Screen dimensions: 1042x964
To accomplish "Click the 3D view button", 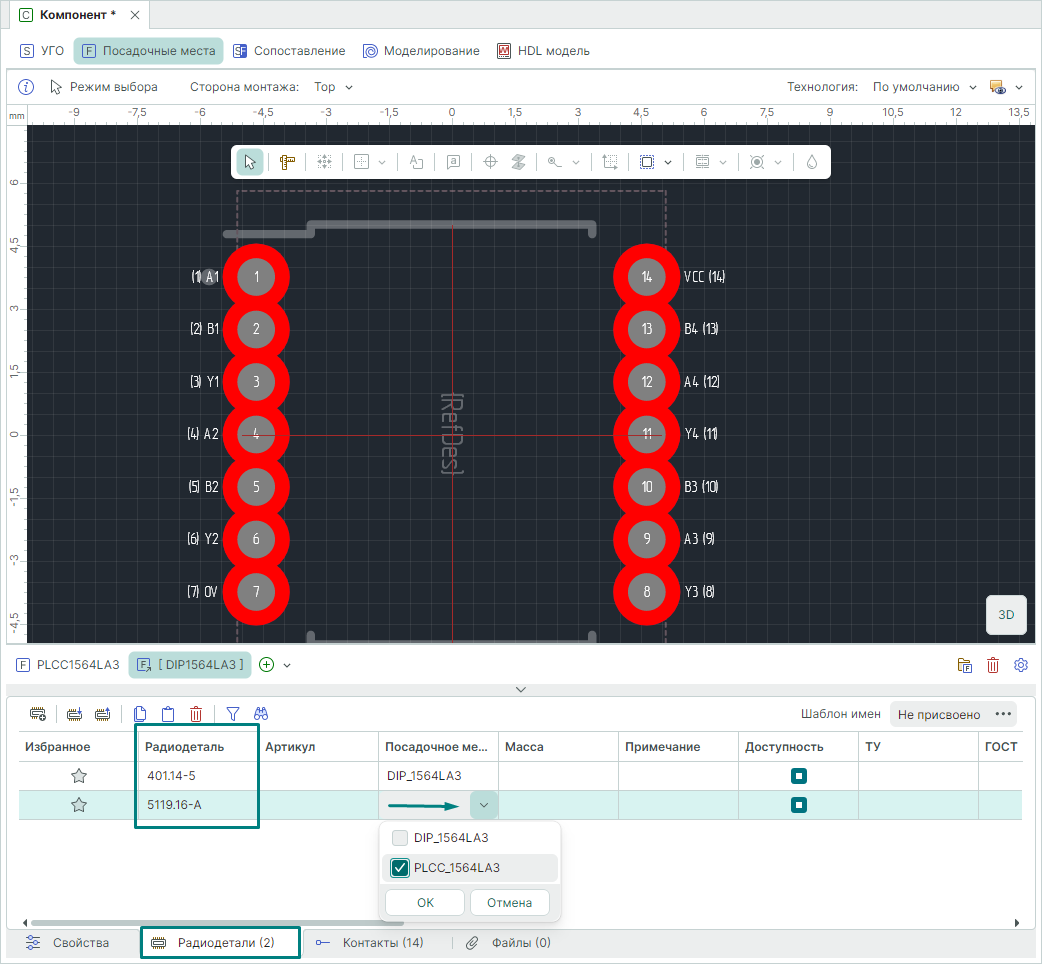I will [x=1006, y=616].
